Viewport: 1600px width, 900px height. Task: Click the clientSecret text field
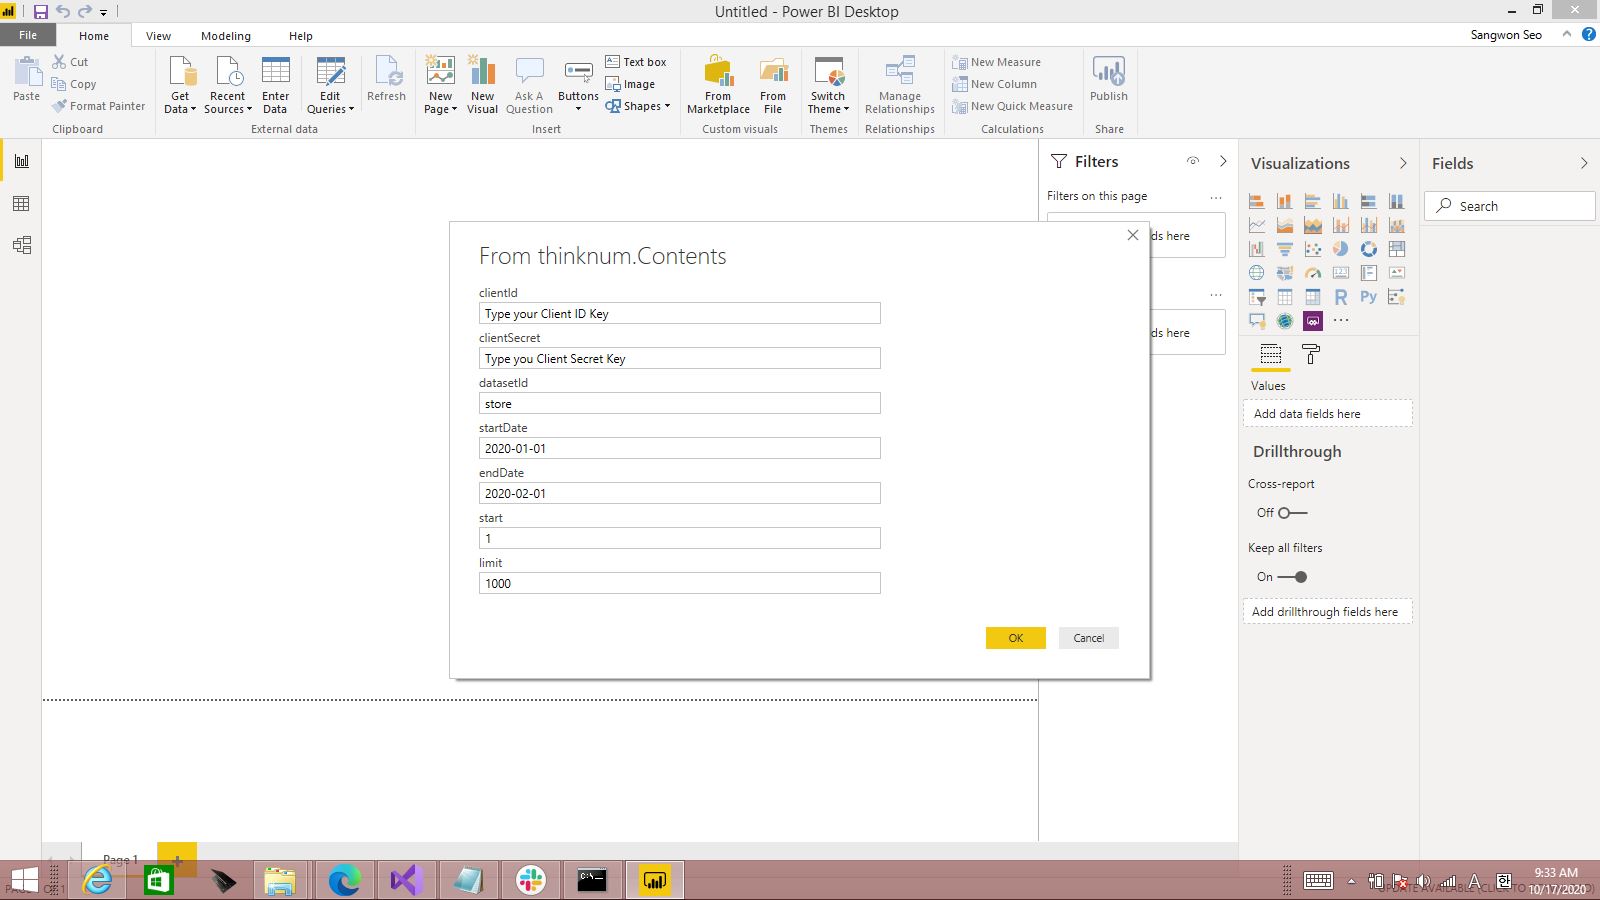[x=680, y=359]
